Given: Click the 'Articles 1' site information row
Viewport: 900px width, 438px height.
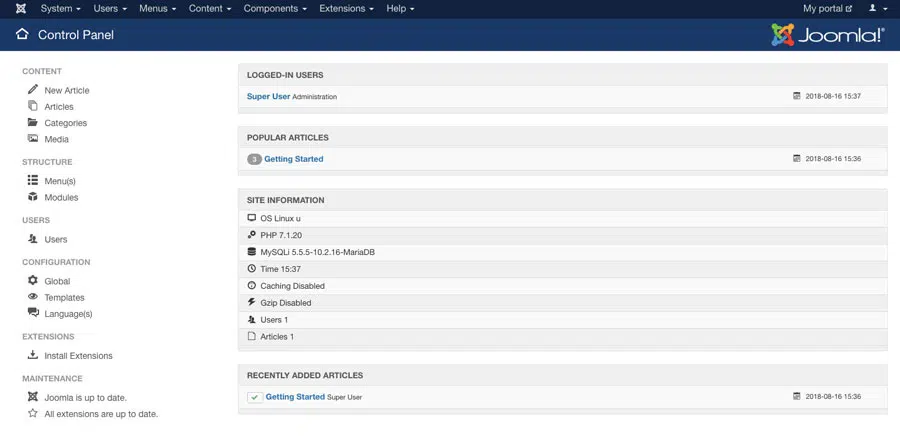Looking at the screenshot, I should (x=562, y=336).
